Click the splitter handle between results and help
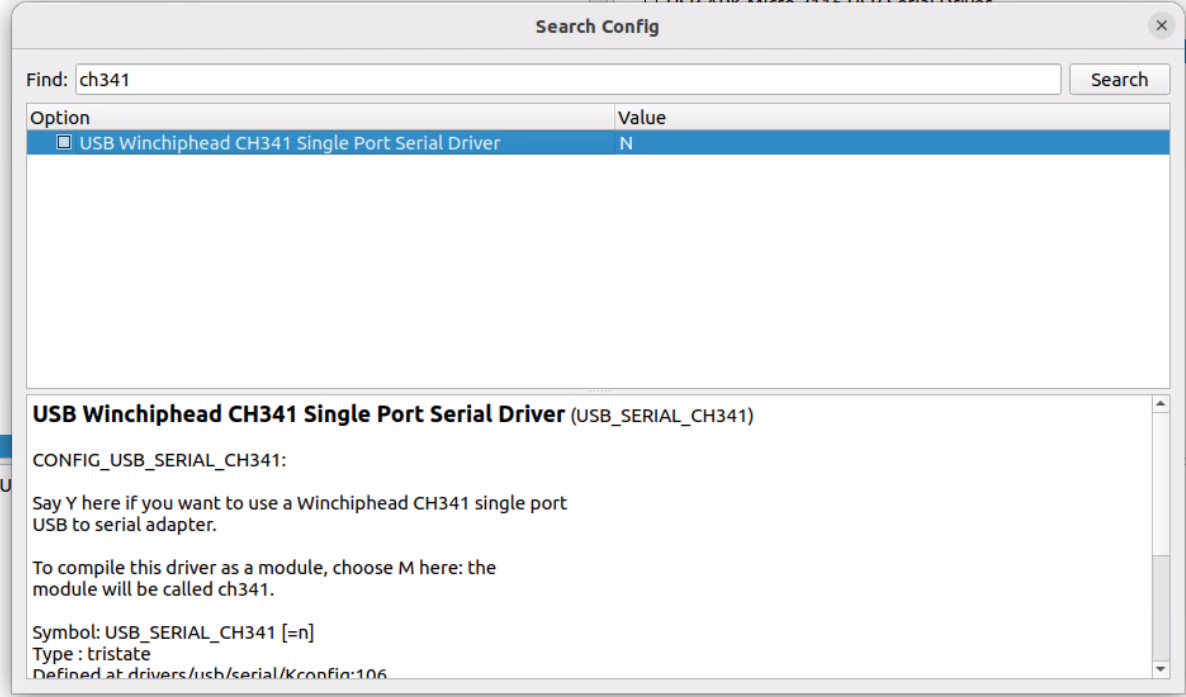This screenshot has height=697, width=1186. click(598, 391)
